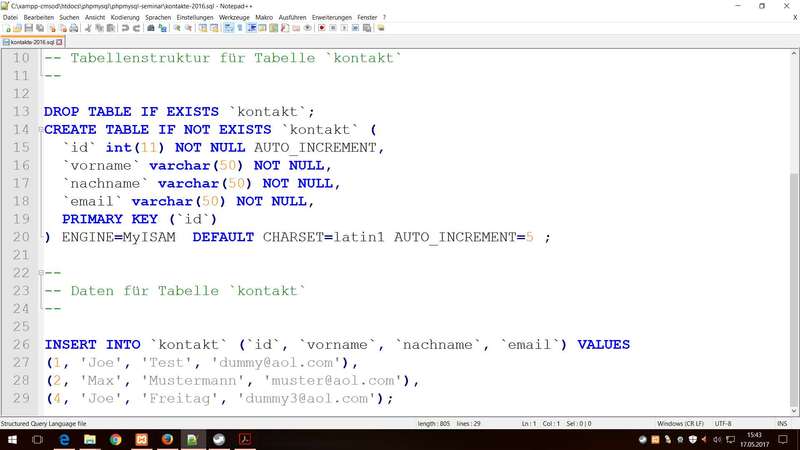The height and width of the screenshot is (450, 800).
Task: Start macro recording with the red record icon
Action: pyautogui.click(x=322, y=28)
